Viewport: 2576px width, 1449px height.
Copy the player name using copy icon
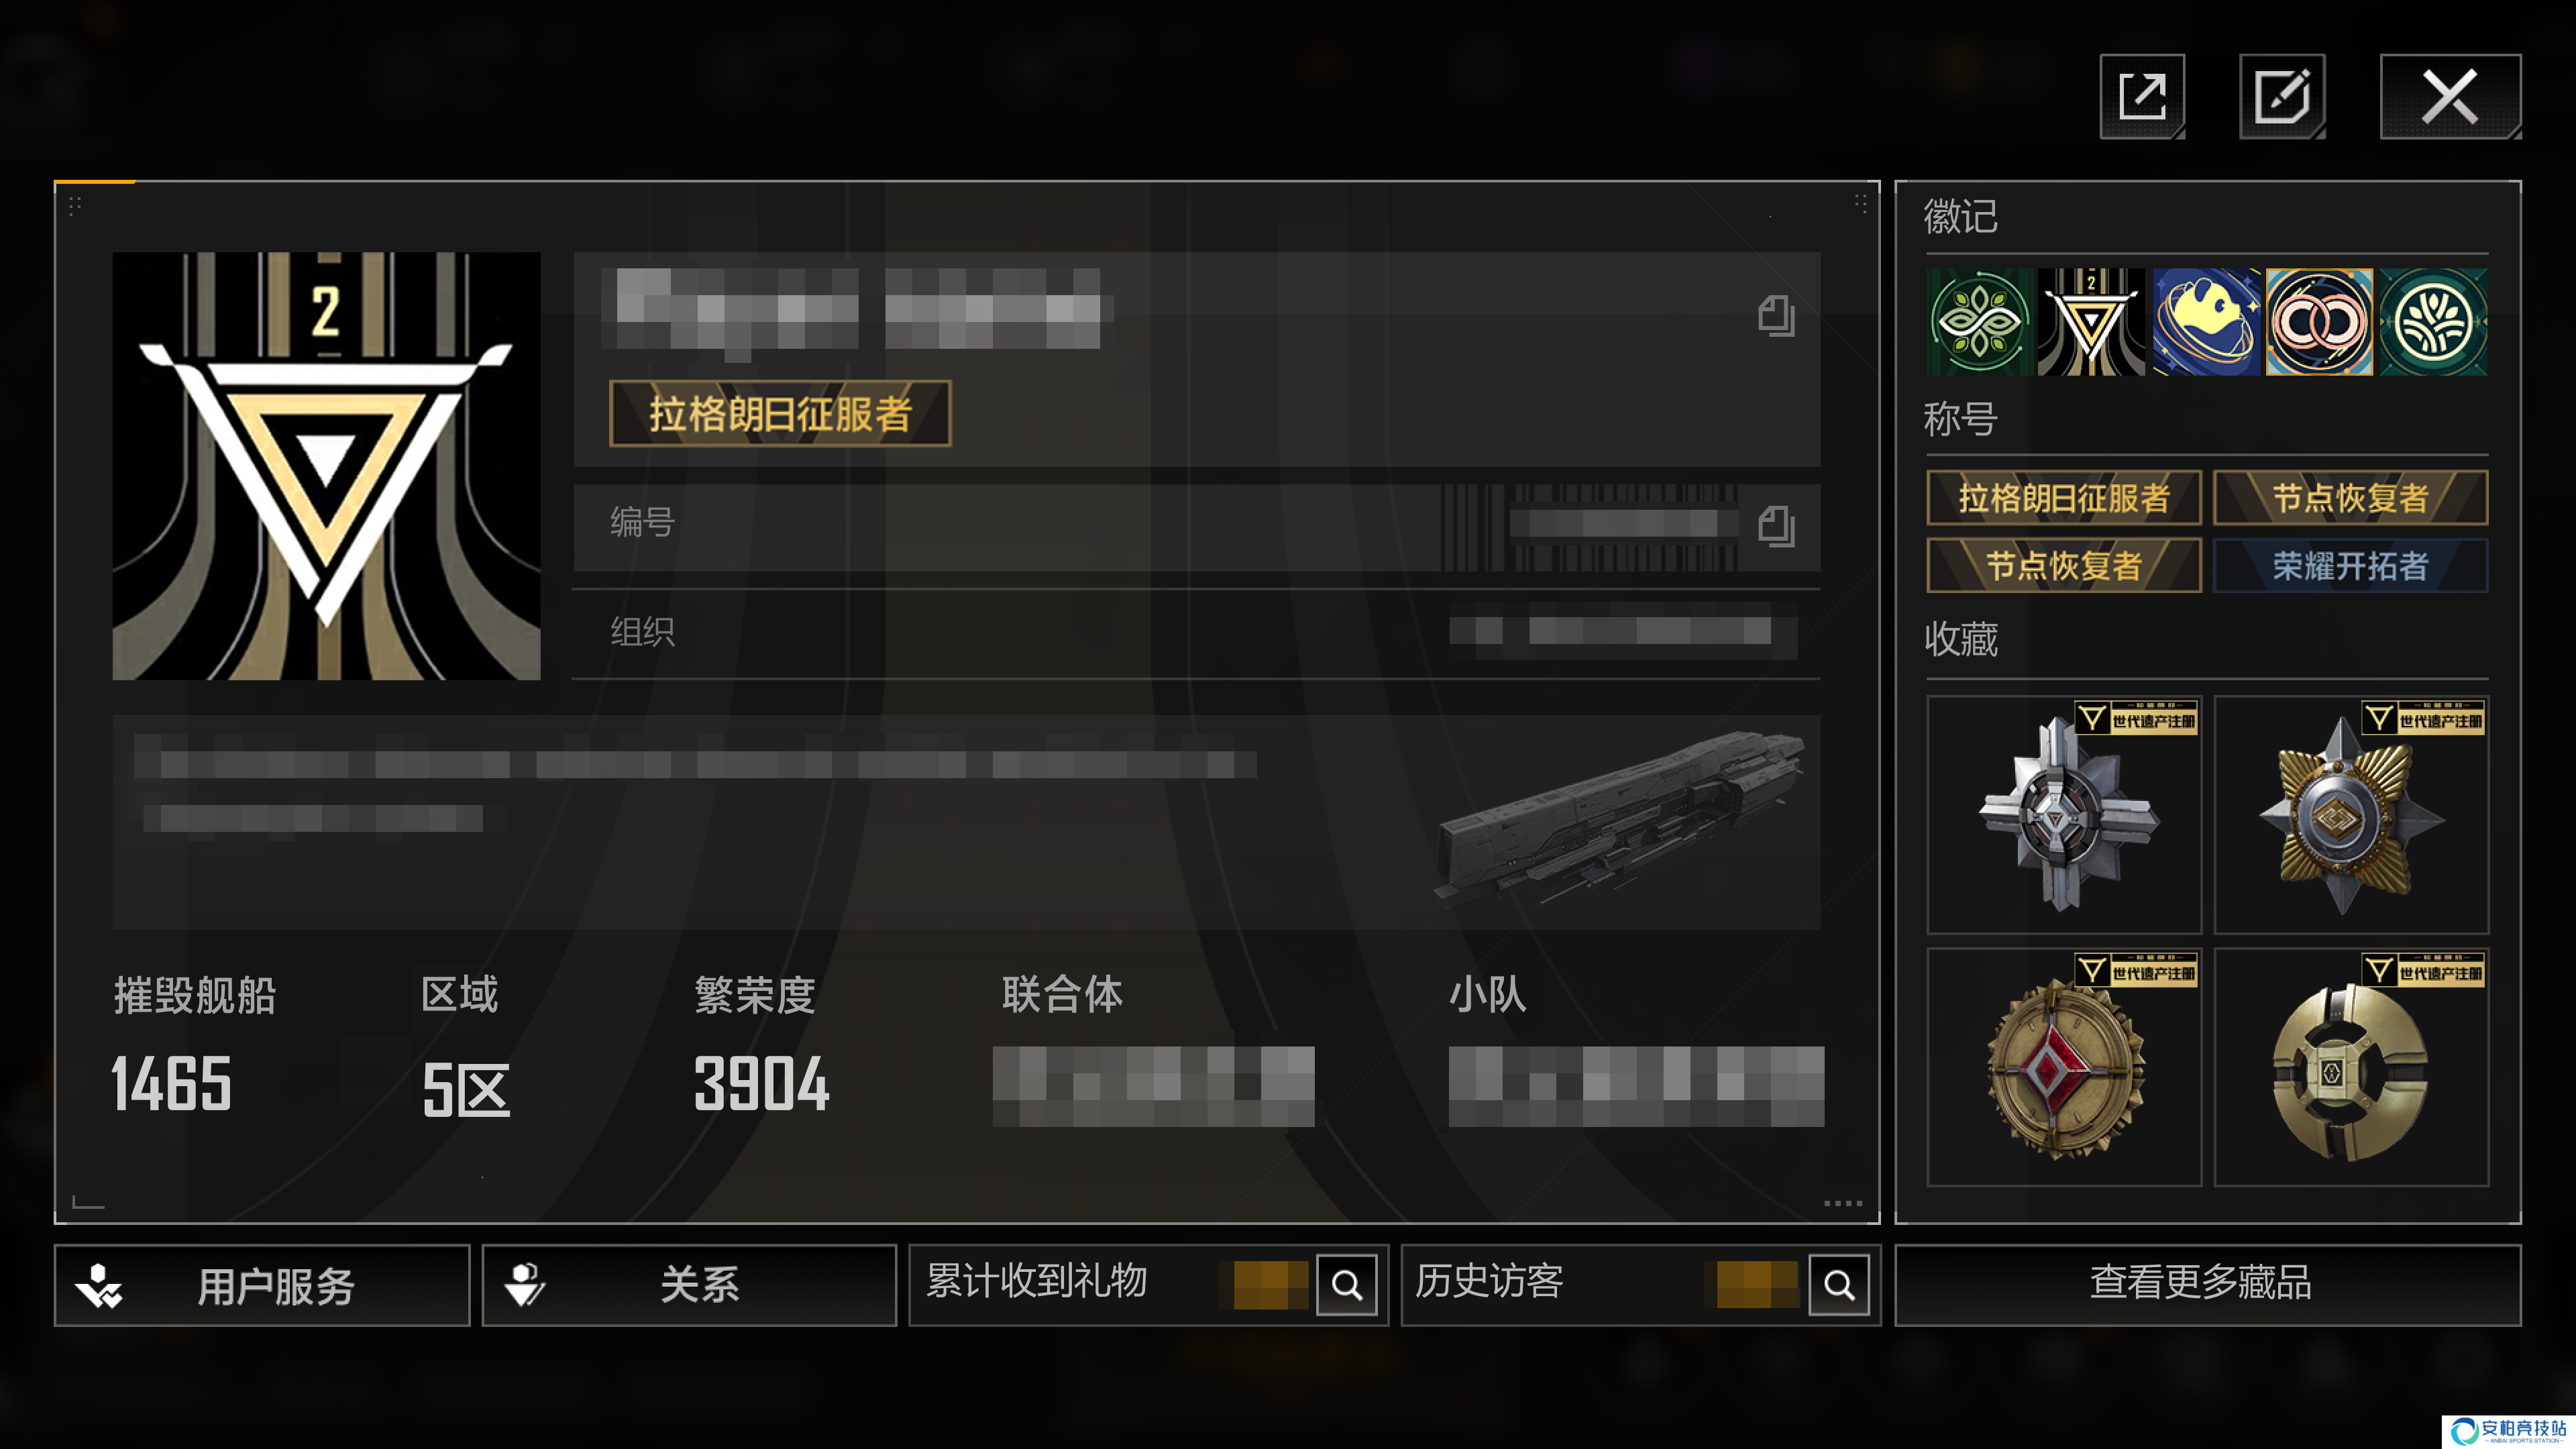1776,316
